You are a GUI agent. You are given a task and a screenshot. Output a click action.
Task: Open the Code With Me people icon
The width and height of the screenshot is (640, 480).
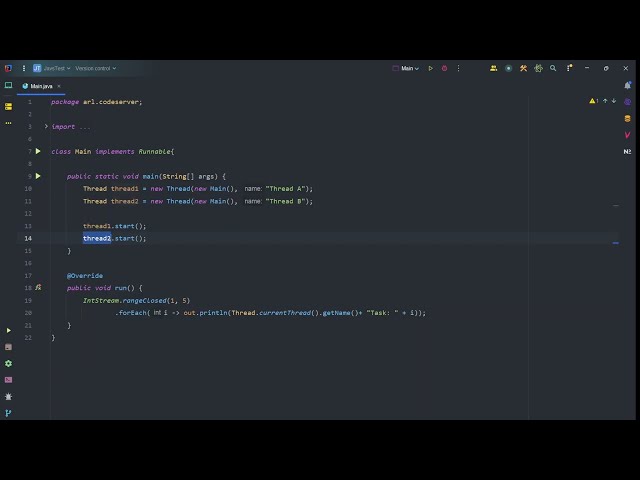[493, 68]
